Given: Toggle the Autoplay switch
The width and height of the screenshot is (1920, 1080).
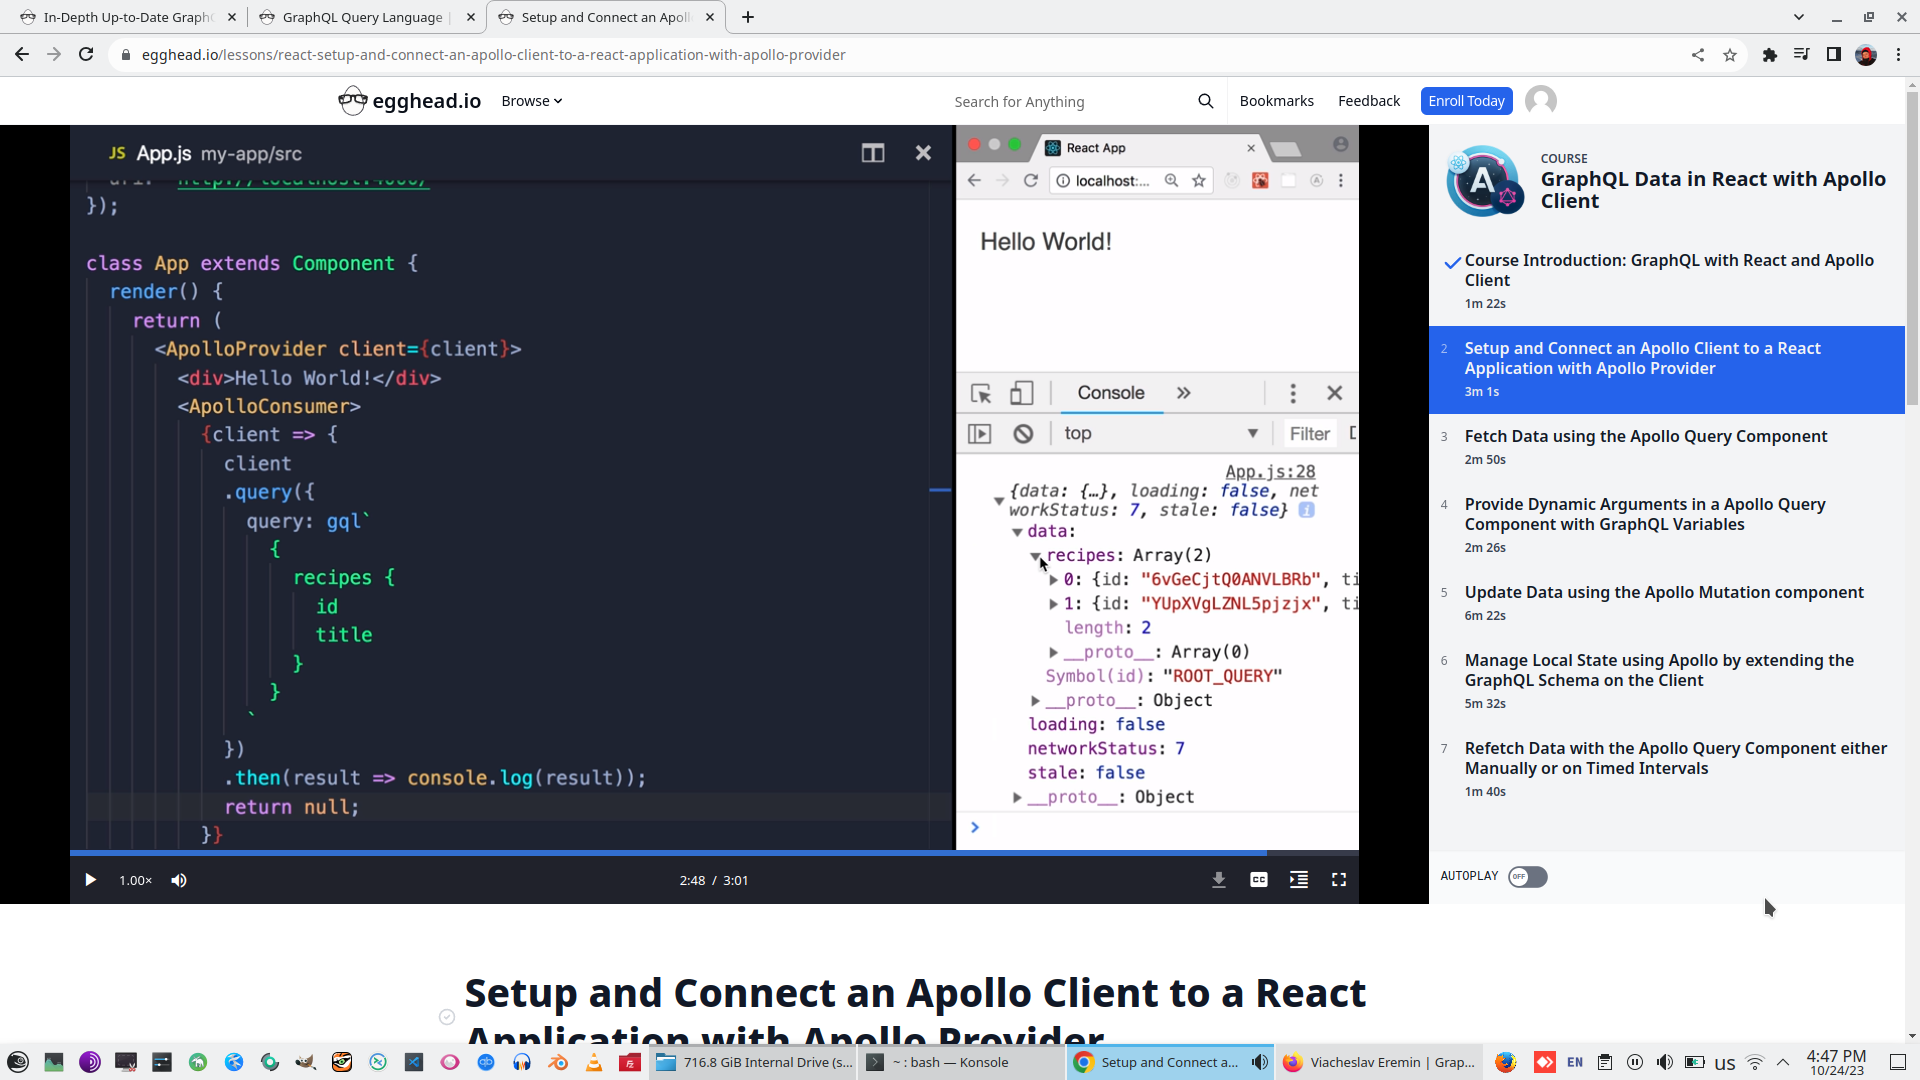Looking at the screenshot, I should click(x=1527, y=877).
